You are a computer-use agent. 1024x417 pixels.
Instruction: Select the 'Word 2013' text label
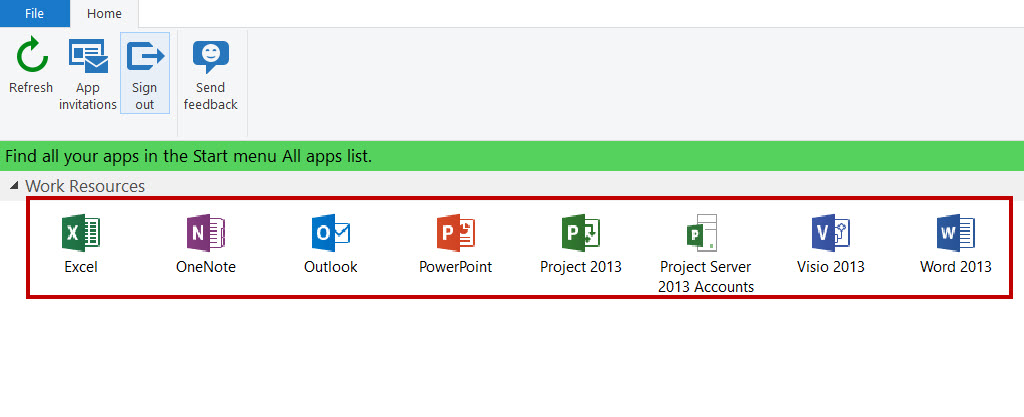pyautogui.click(x=955, y=267)
